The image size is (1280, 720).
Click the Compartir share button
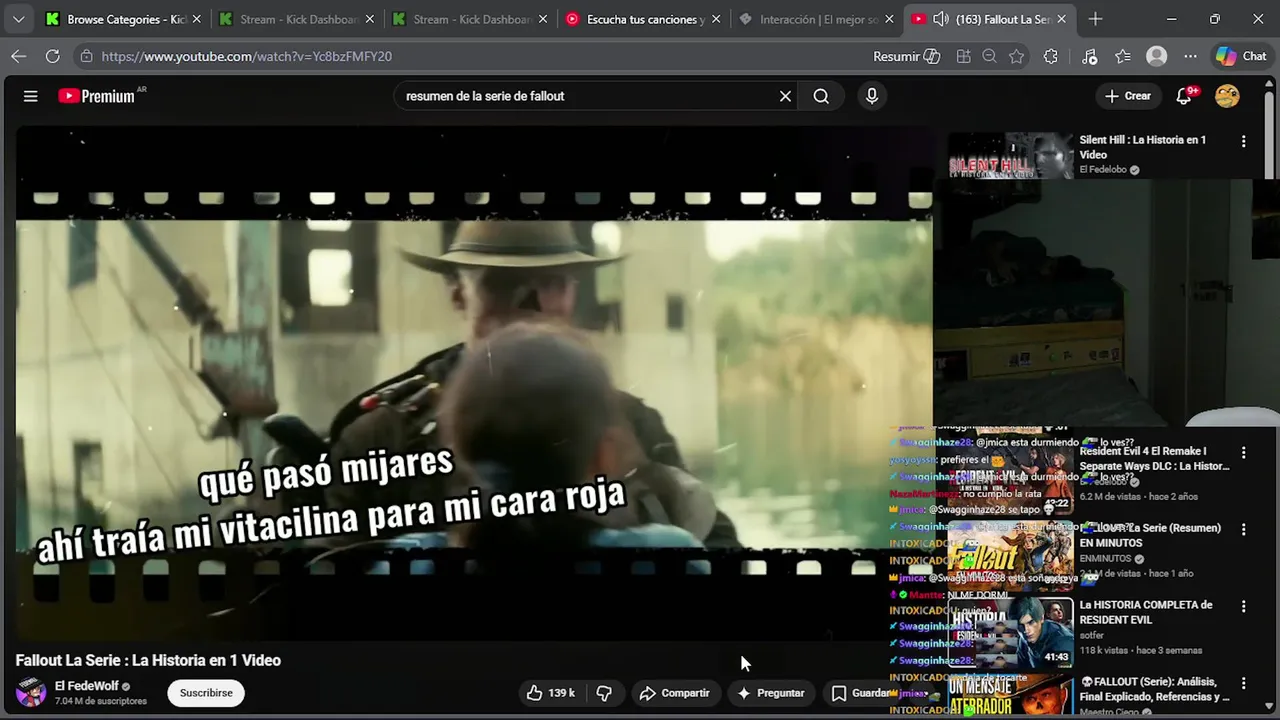click(x=675, y=693)
